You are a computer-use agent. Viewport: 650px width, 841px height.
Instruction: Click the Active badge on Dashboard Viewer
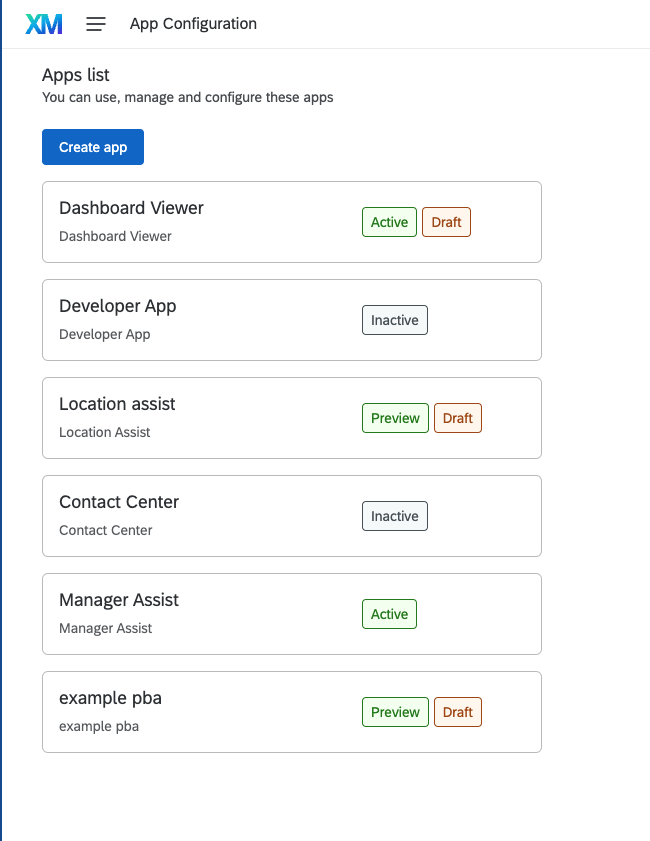(x=389, y=222)
